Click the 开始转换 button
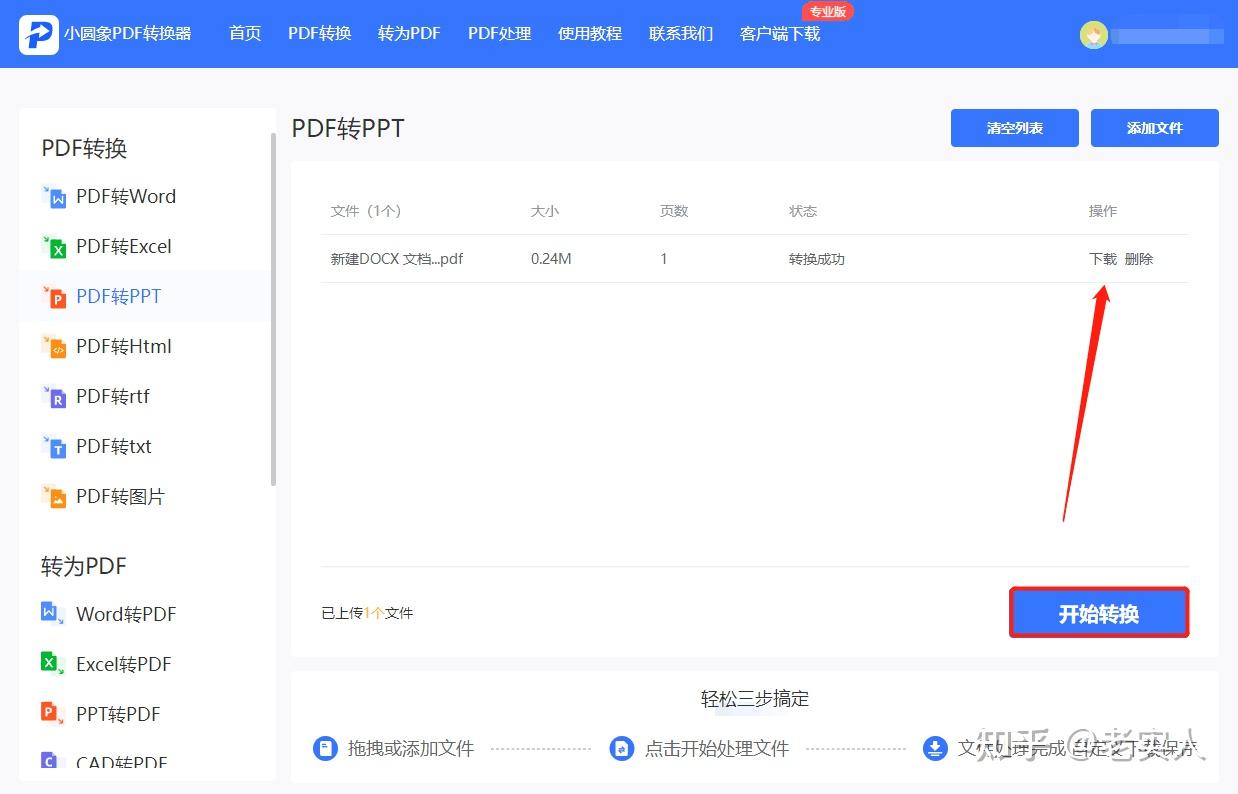 (x=1099, y=613)
